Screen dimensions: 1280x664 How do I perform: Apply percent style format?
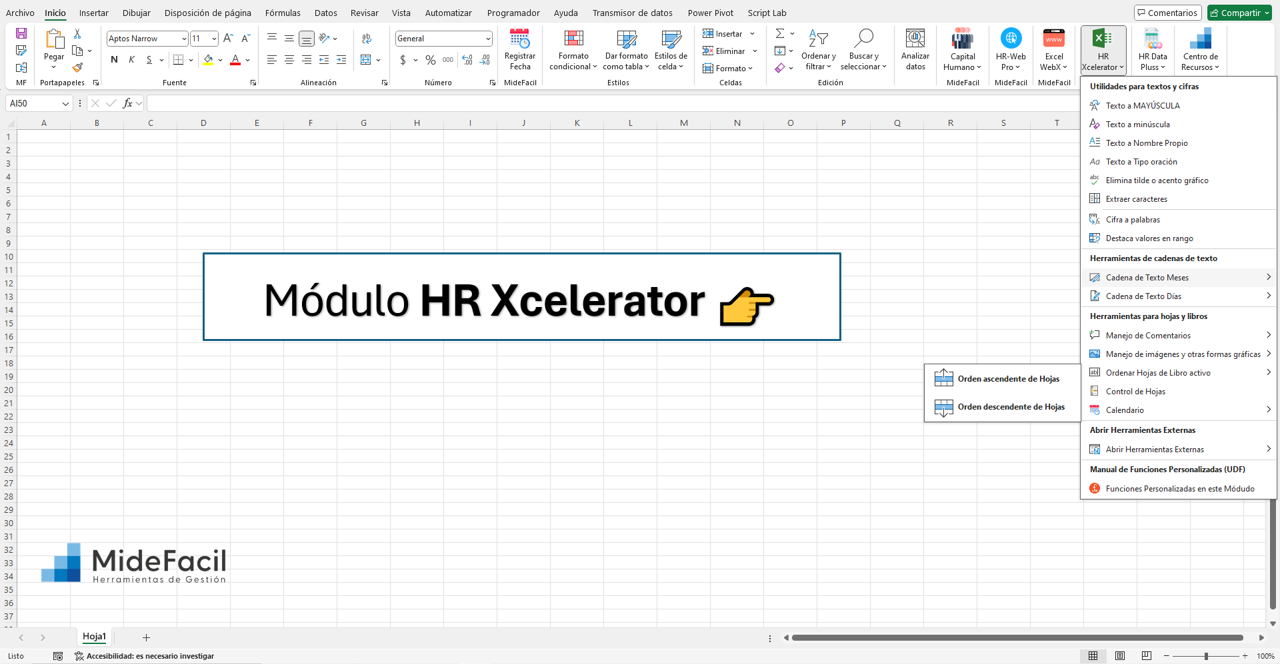[x=430, y=60]
